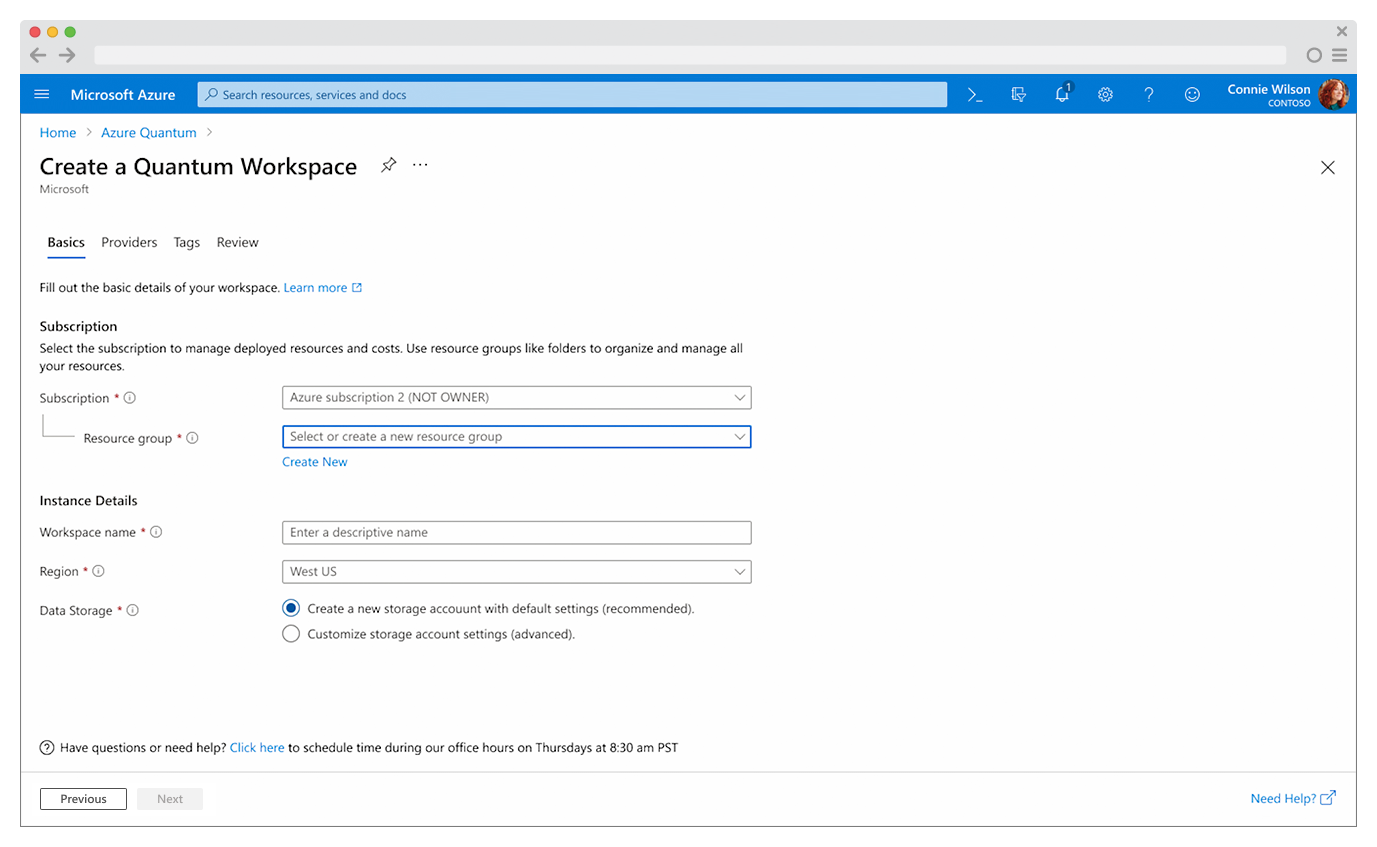The width and height of the screenshot is (1377, 847).
Task: Switch to the Providers tab
Action: click(x=129, y=242)
